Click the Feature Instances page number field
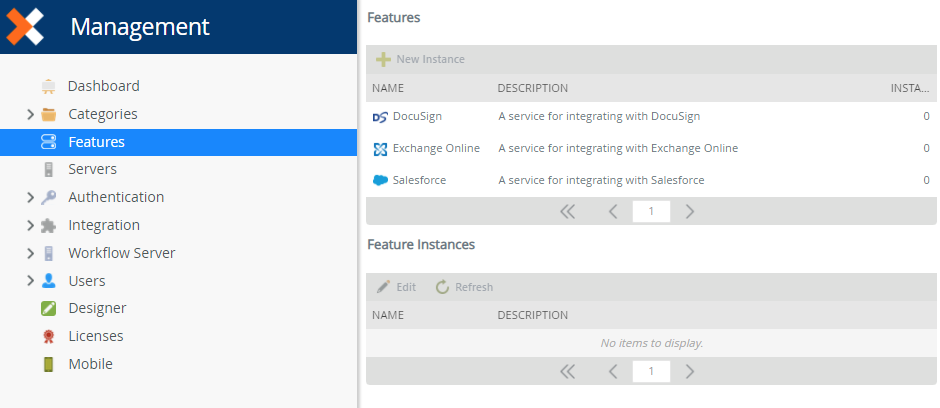 point(651,372)
